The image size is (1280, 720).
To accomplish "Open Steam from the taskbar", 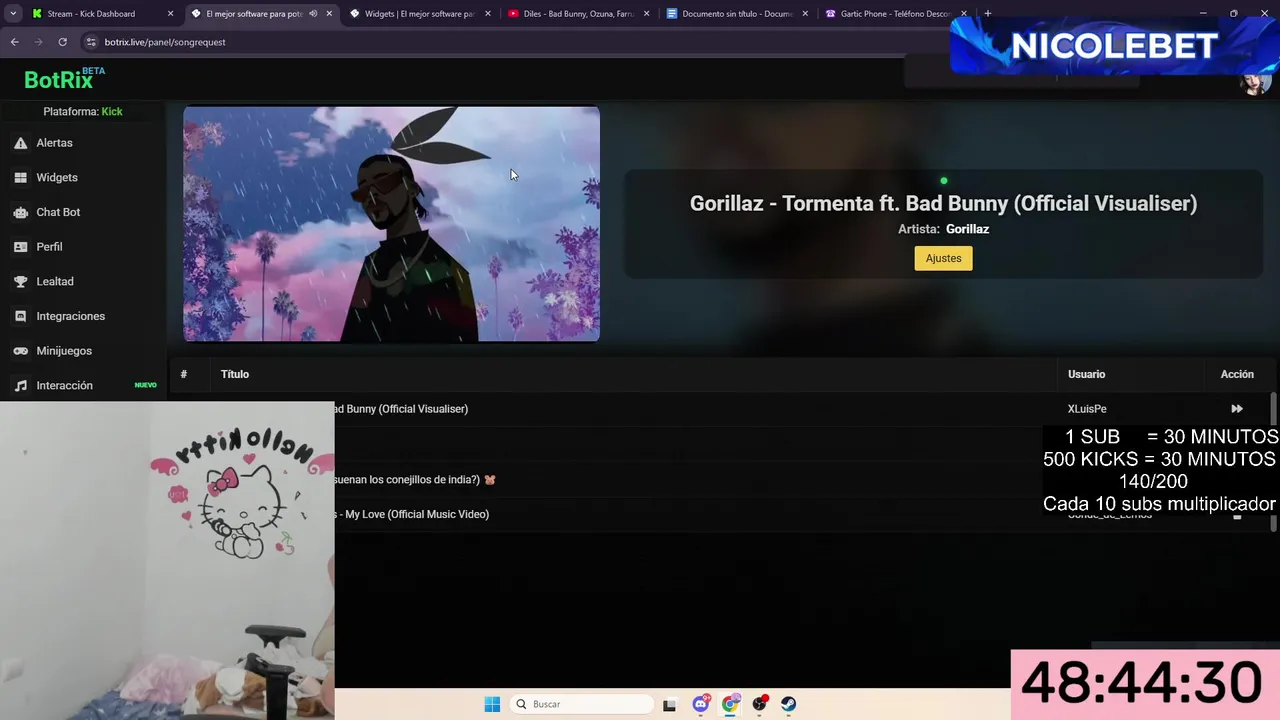I will pos(788,704).
